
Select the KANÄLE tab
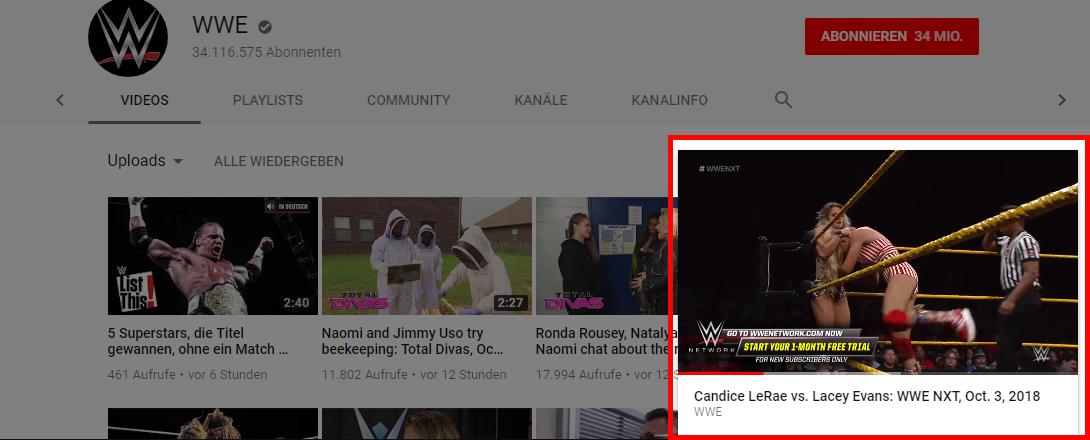(x=540, y=100)
